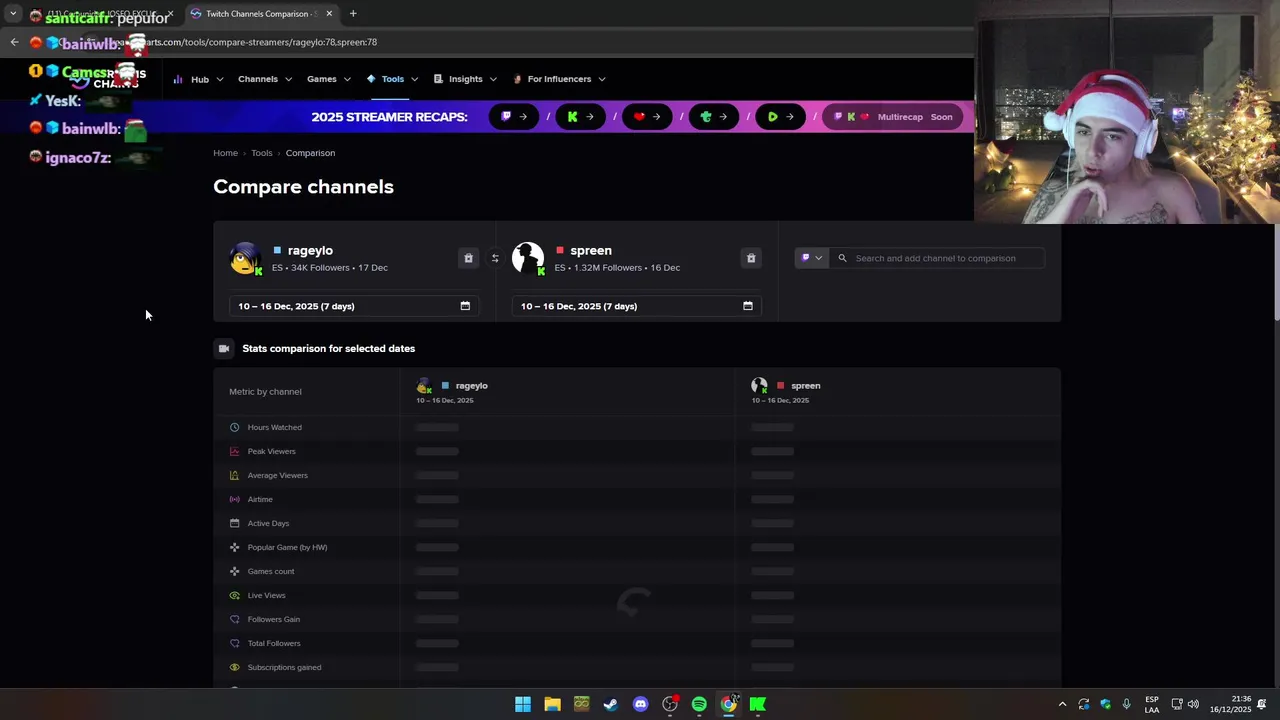Click the Live Views metric icon
Viewport: 1280px width, 720px height.
tap(235, 595)
